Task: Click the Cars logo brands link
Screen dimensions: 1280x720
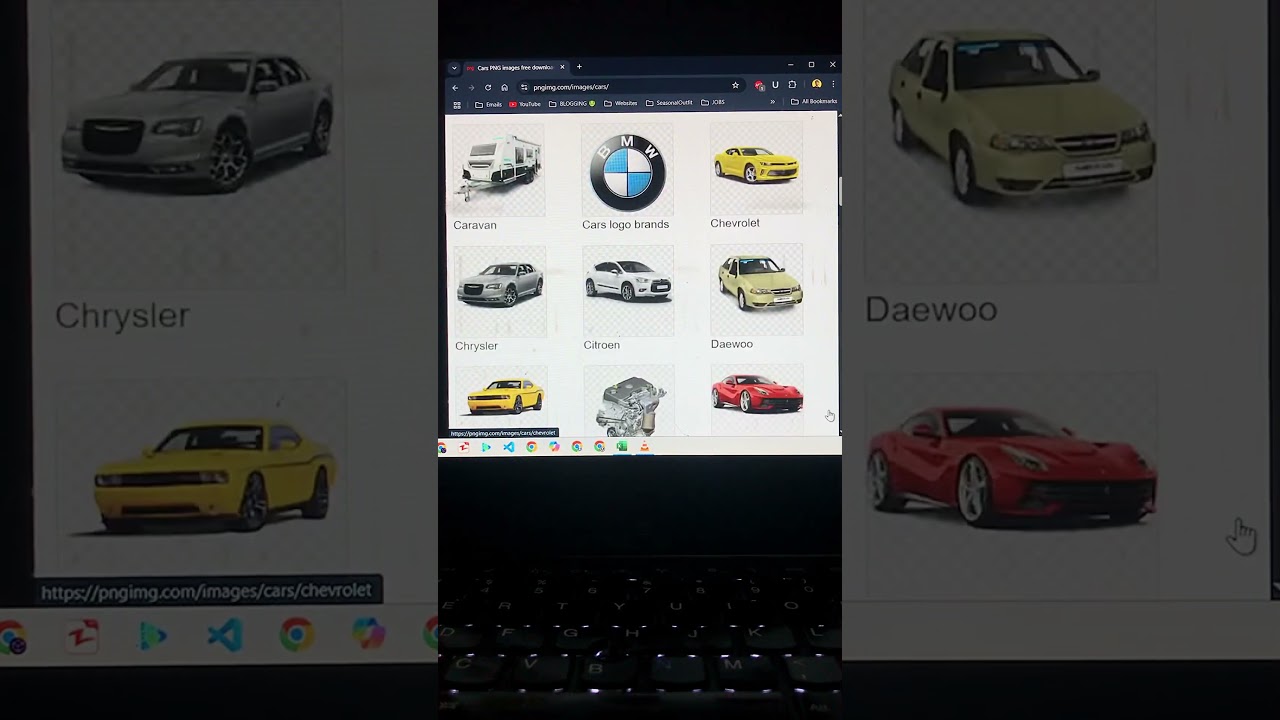Action: point(625,224)
